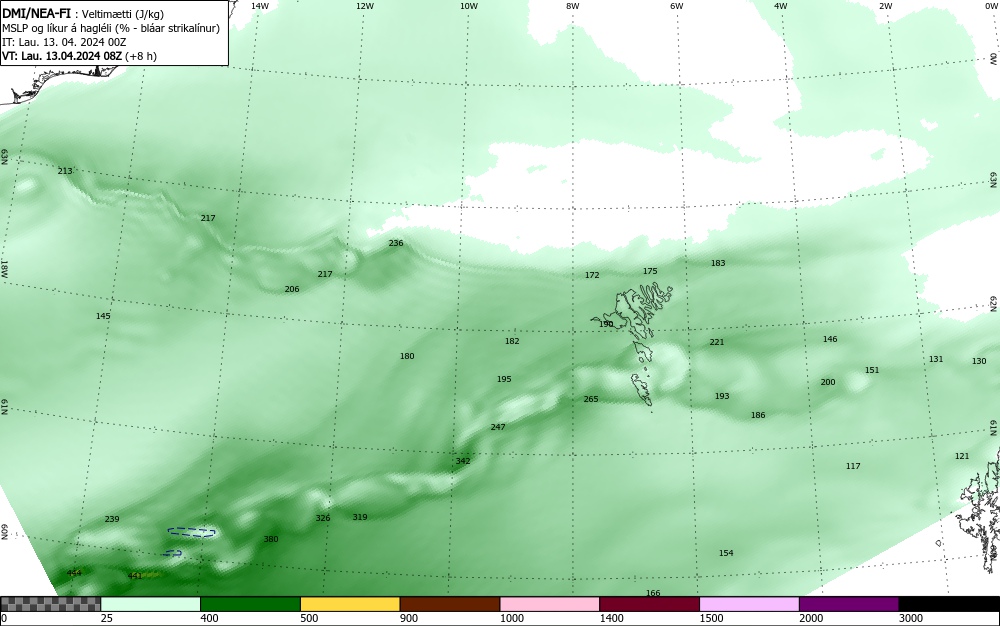Click the '6W' longitude label
Screen dimensions: 1000x626
click(677, 6)
